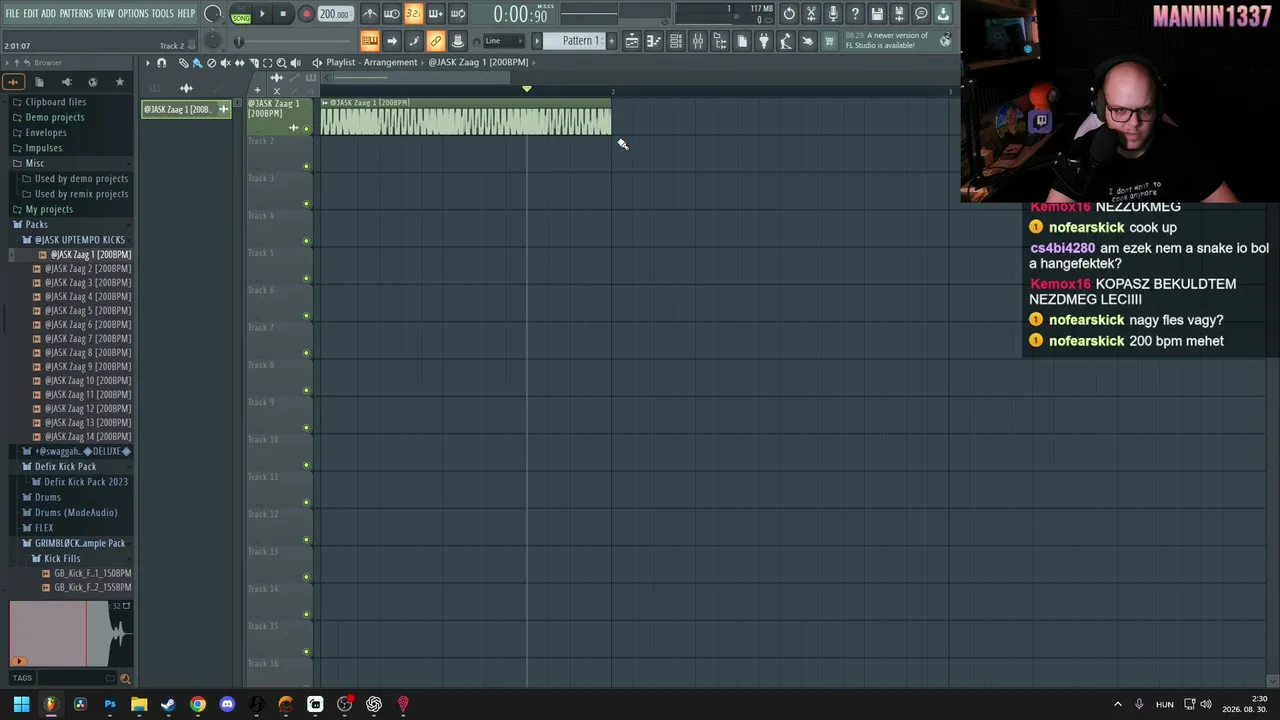This screenshot has width=1280, height=720.
Task: Adjust the tempo value 200.000
Action: tap(334, 14)
